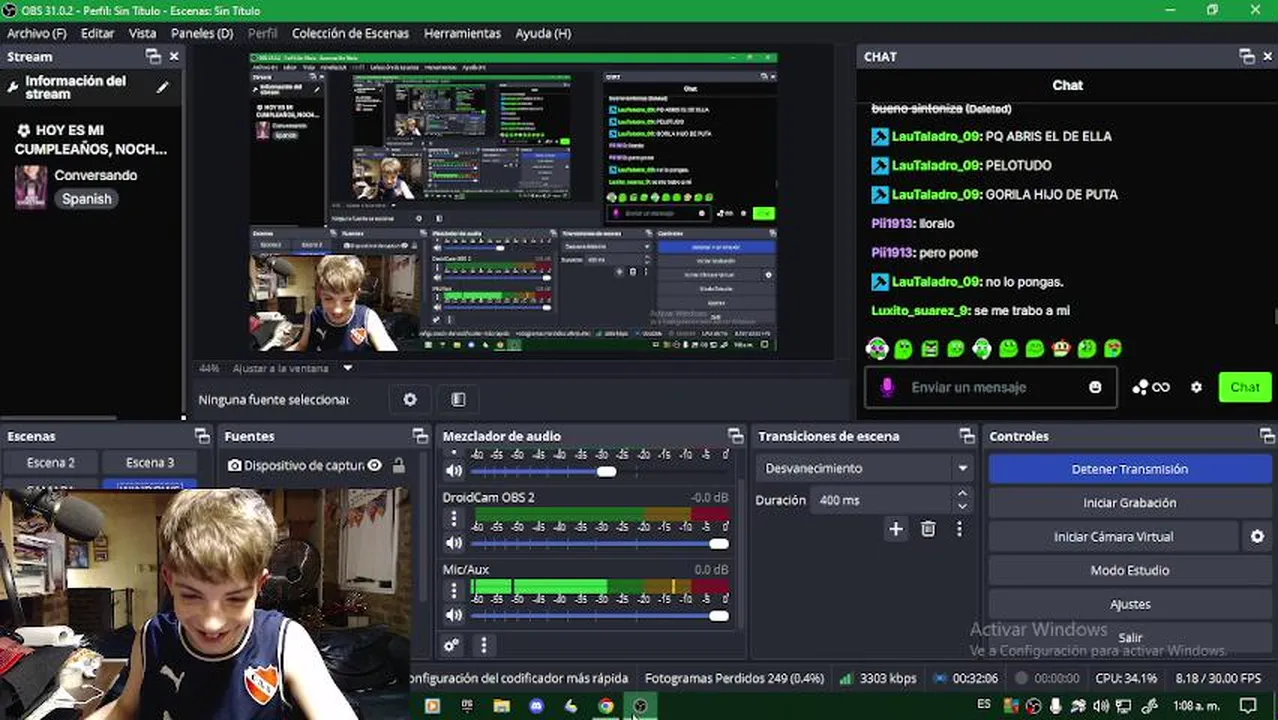
Task: Add a scene transition with plus icon
Action: click(896, 529)
